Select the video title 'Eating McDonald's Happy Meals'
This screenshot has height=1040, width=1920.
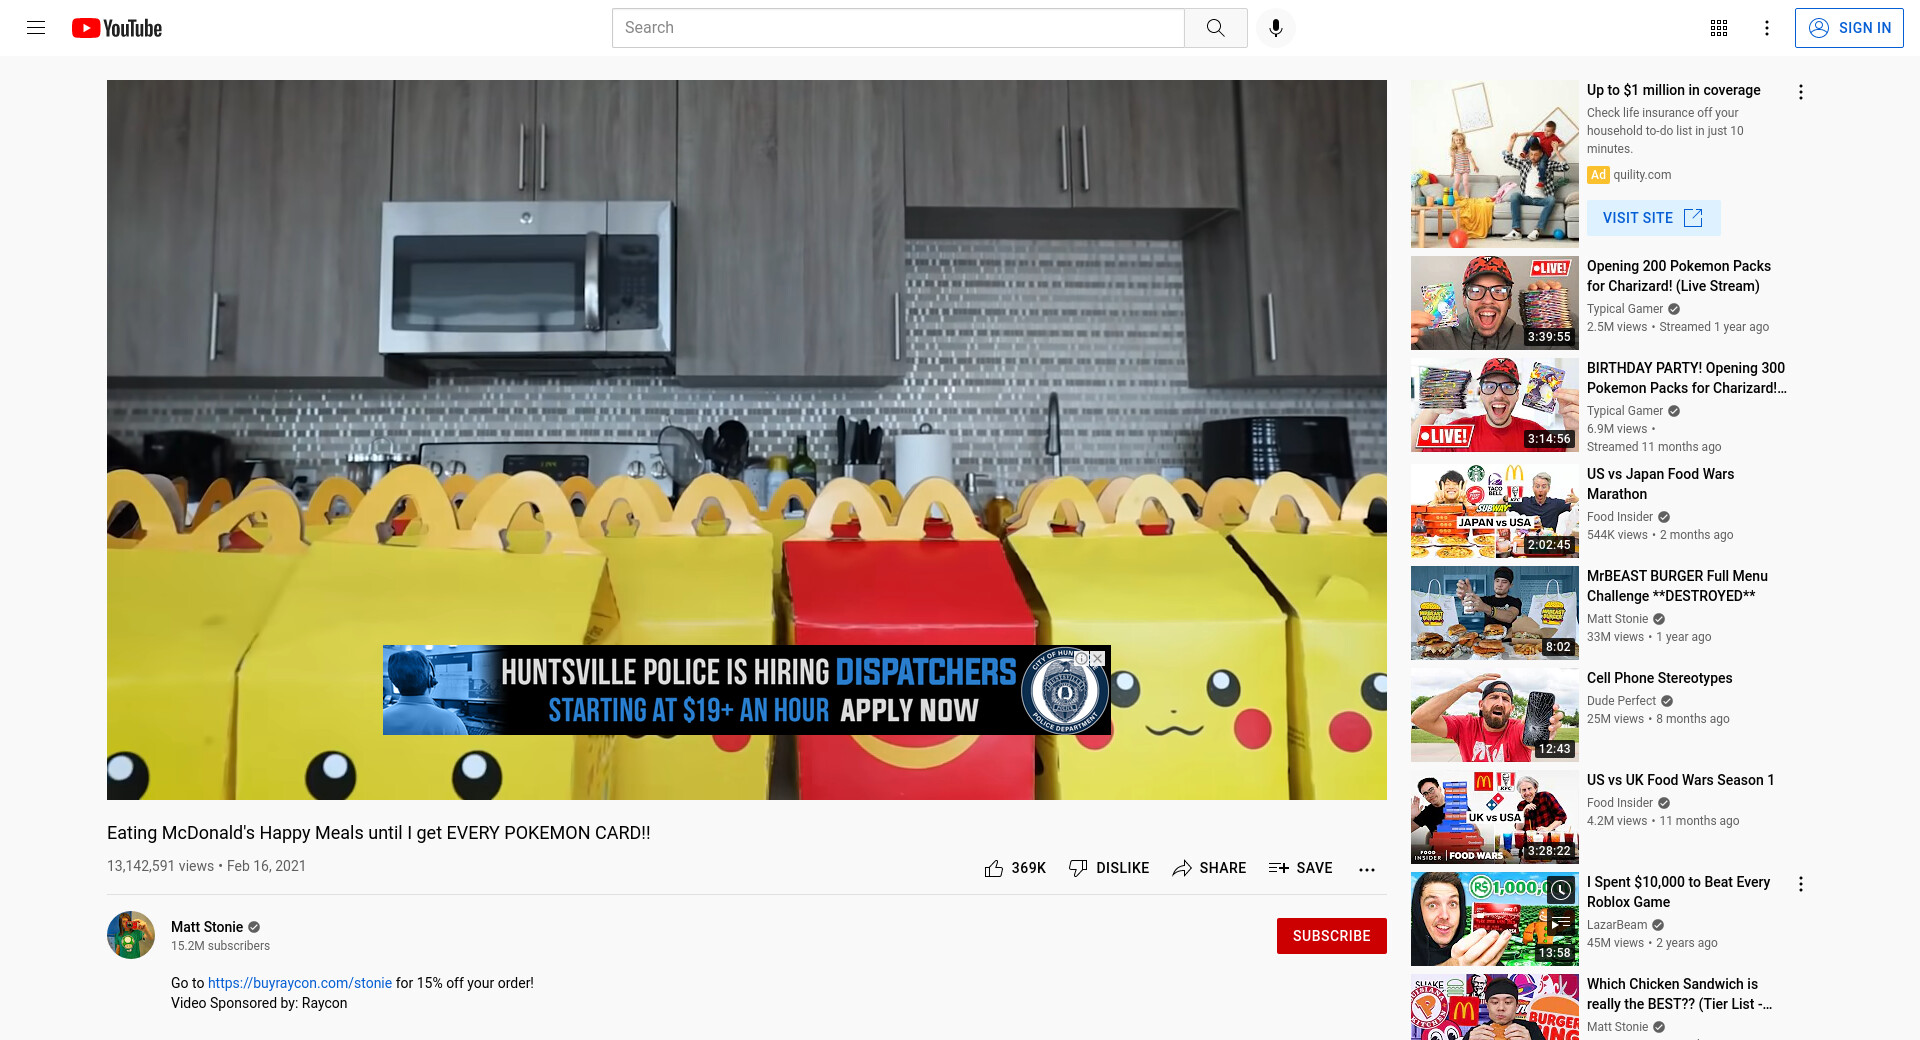378,833
